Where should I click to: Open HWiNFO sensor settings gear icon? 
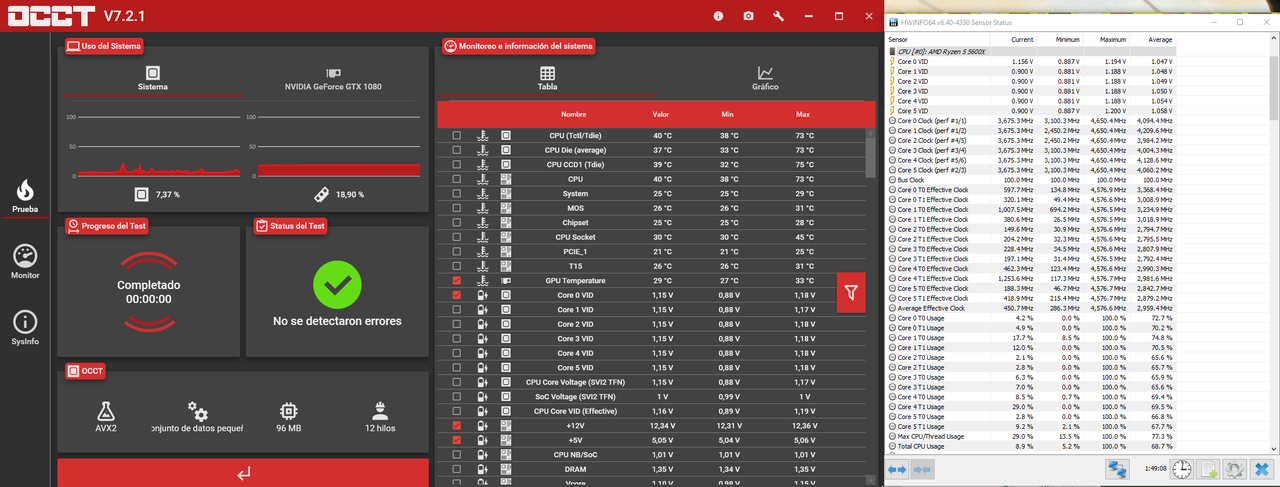click(x=1235, y=468)
